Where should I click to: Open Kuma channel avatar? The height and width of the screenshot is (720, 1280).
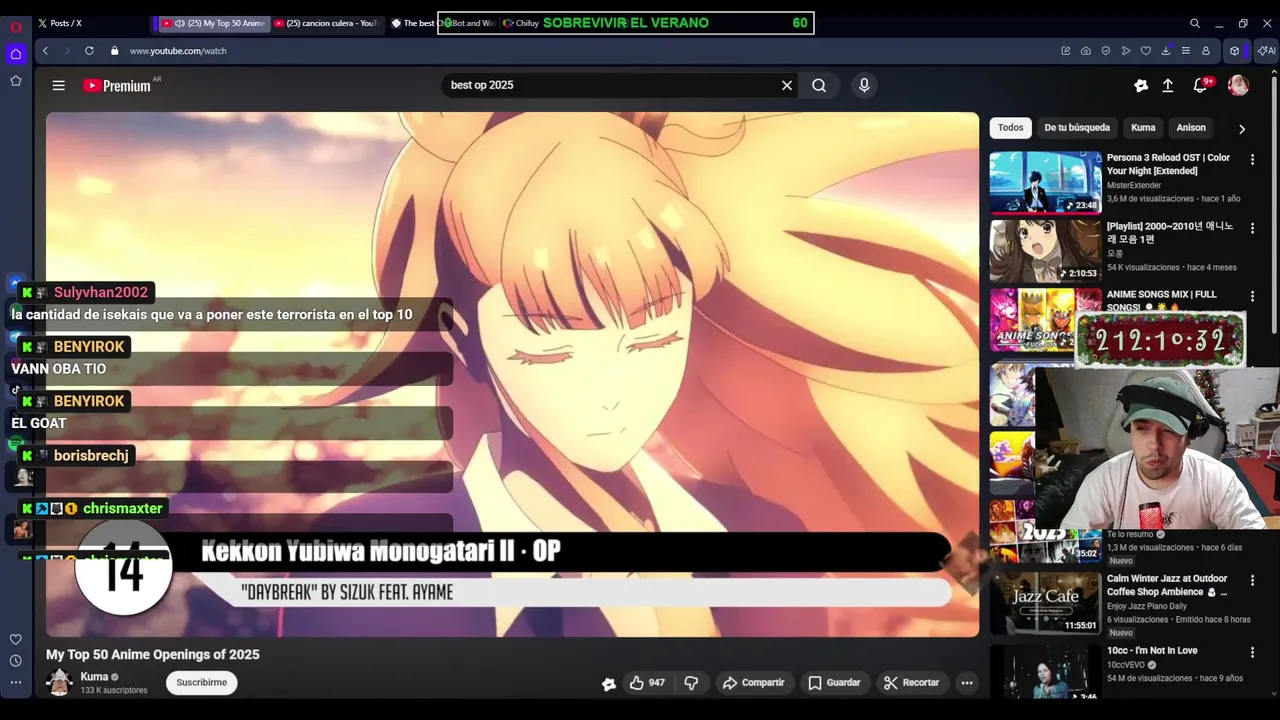coord(60,683)
